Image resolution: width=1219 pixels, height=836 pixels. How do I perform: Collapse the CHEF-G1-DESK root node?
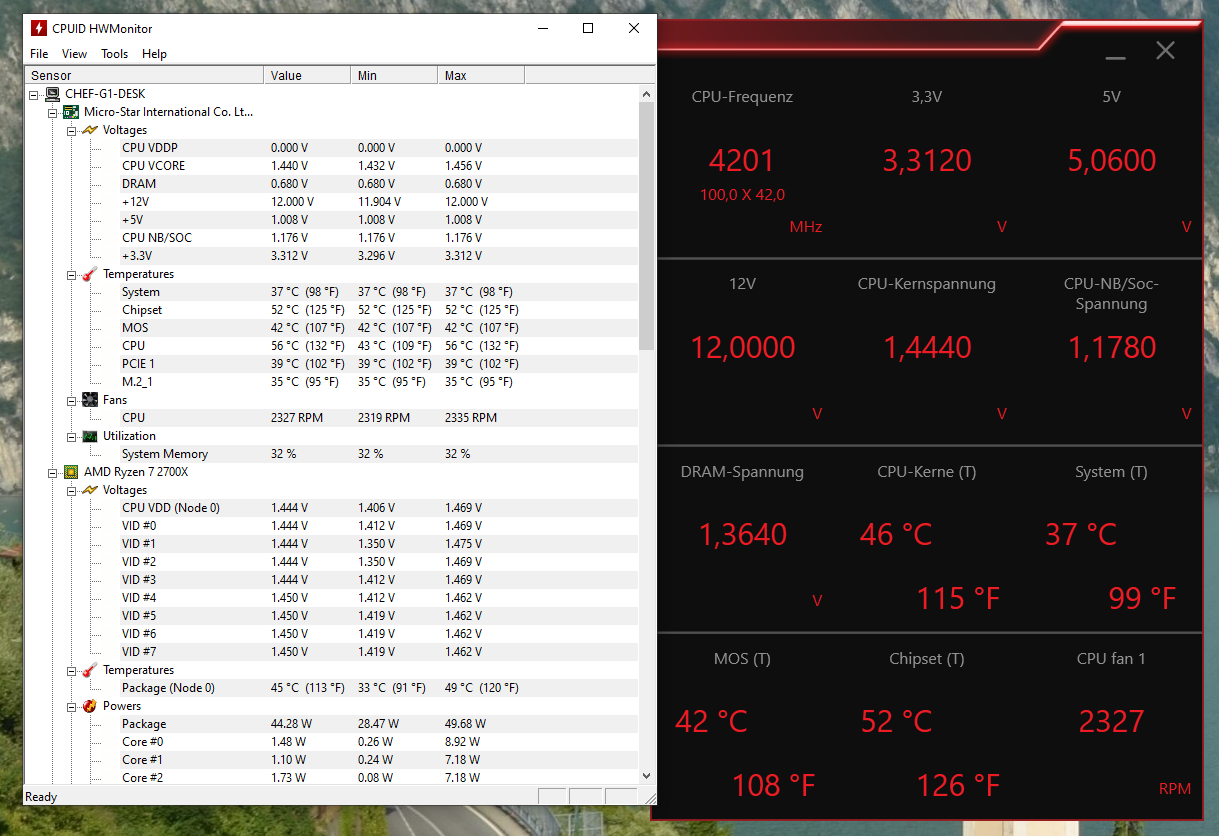click(34, 94)
